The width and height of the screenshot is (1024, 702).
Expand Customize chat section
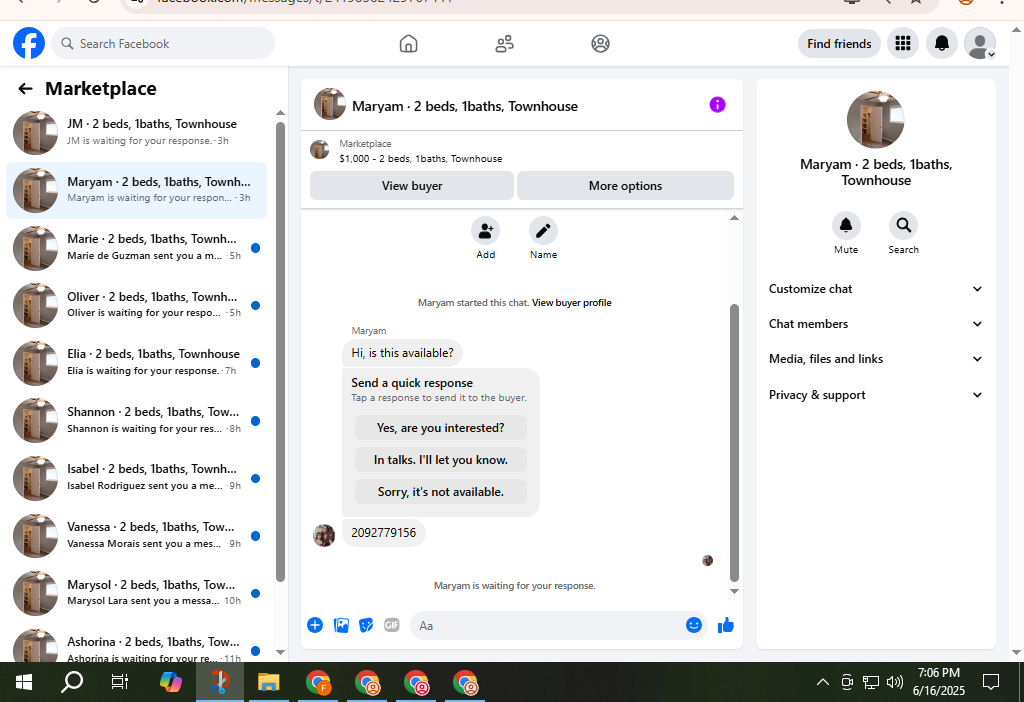click(875, 289)
